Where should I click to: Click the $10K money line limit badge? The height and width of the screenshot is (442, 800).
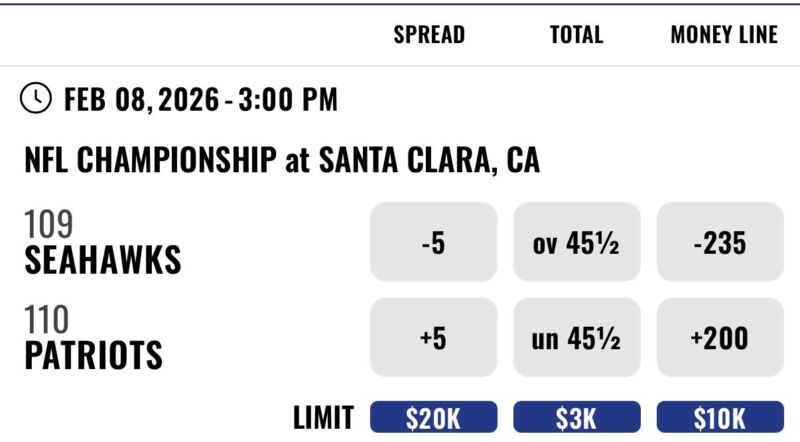click(x=719, y=417)
